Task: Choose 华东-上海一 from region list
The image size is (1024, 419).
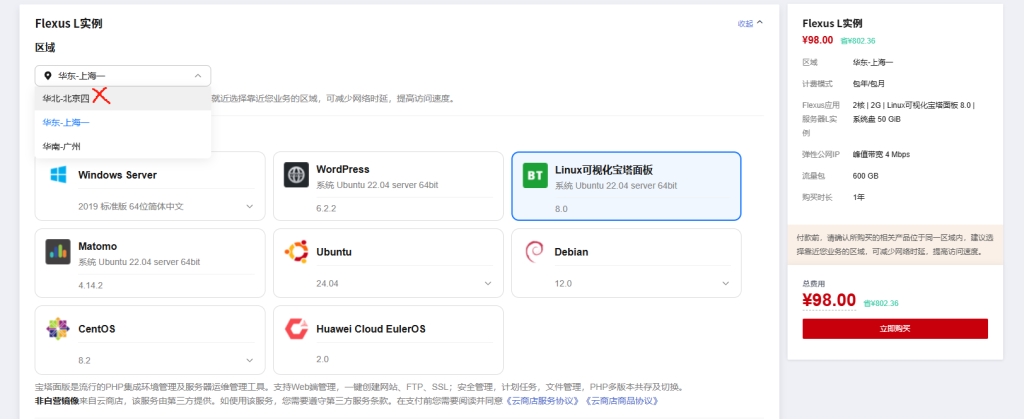Action: (123, 122)
